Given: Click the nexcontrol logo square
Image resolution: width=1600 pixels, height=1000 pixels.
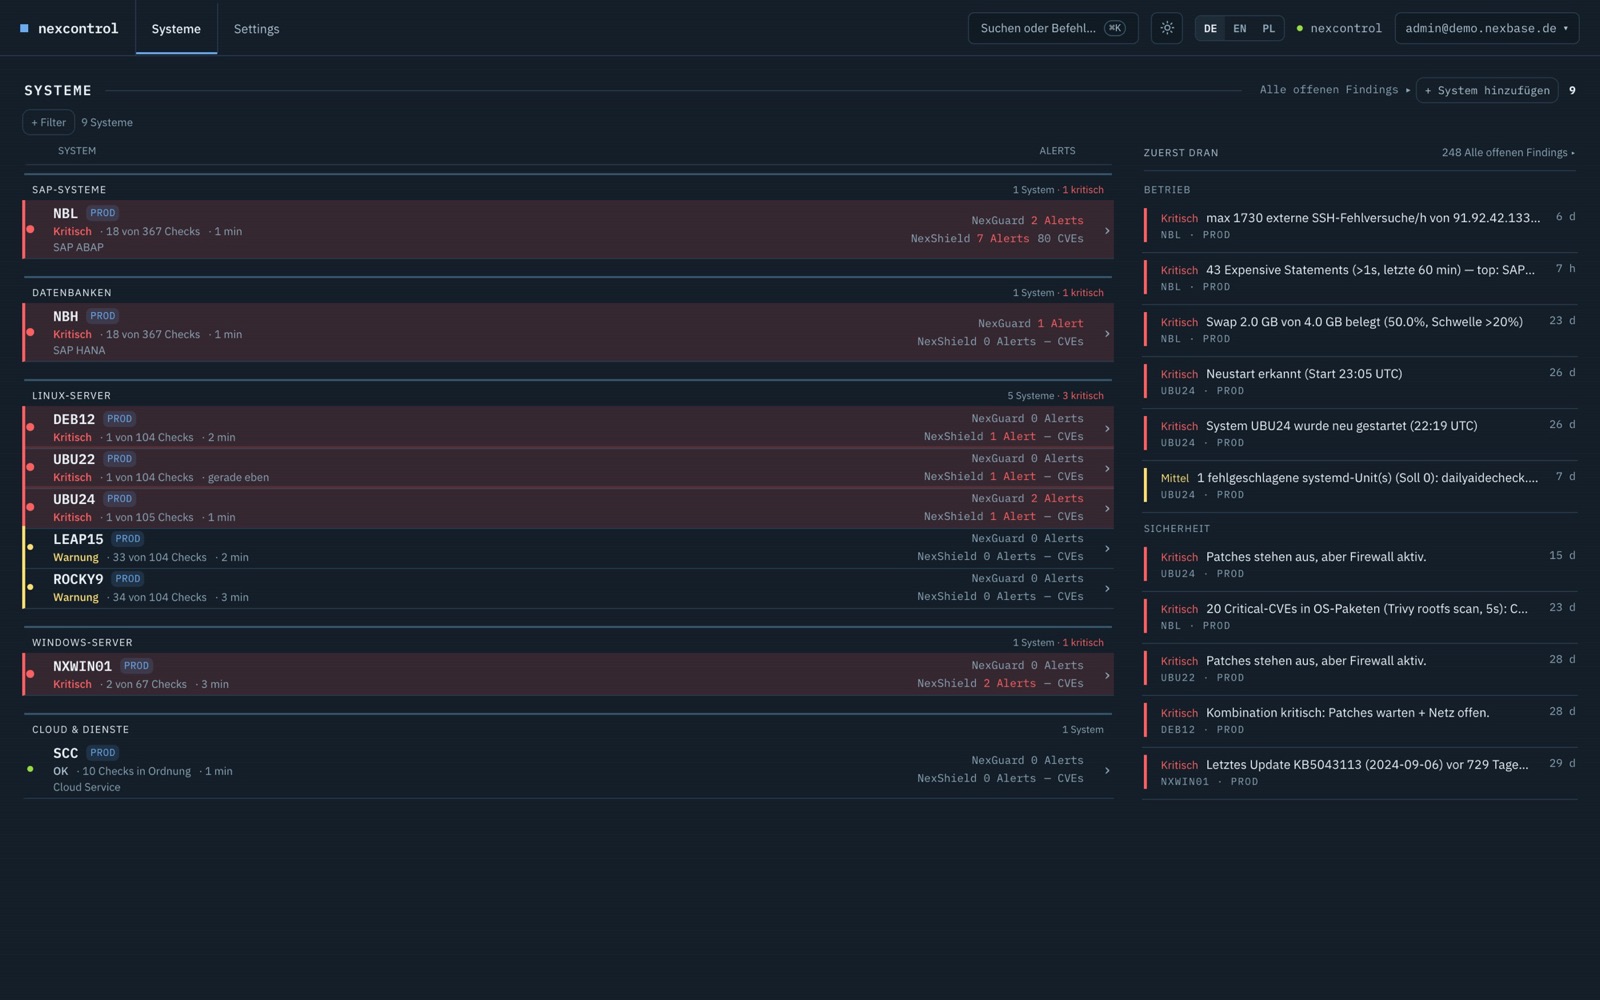Looking at the screenshot, I should tap(24, 28).
